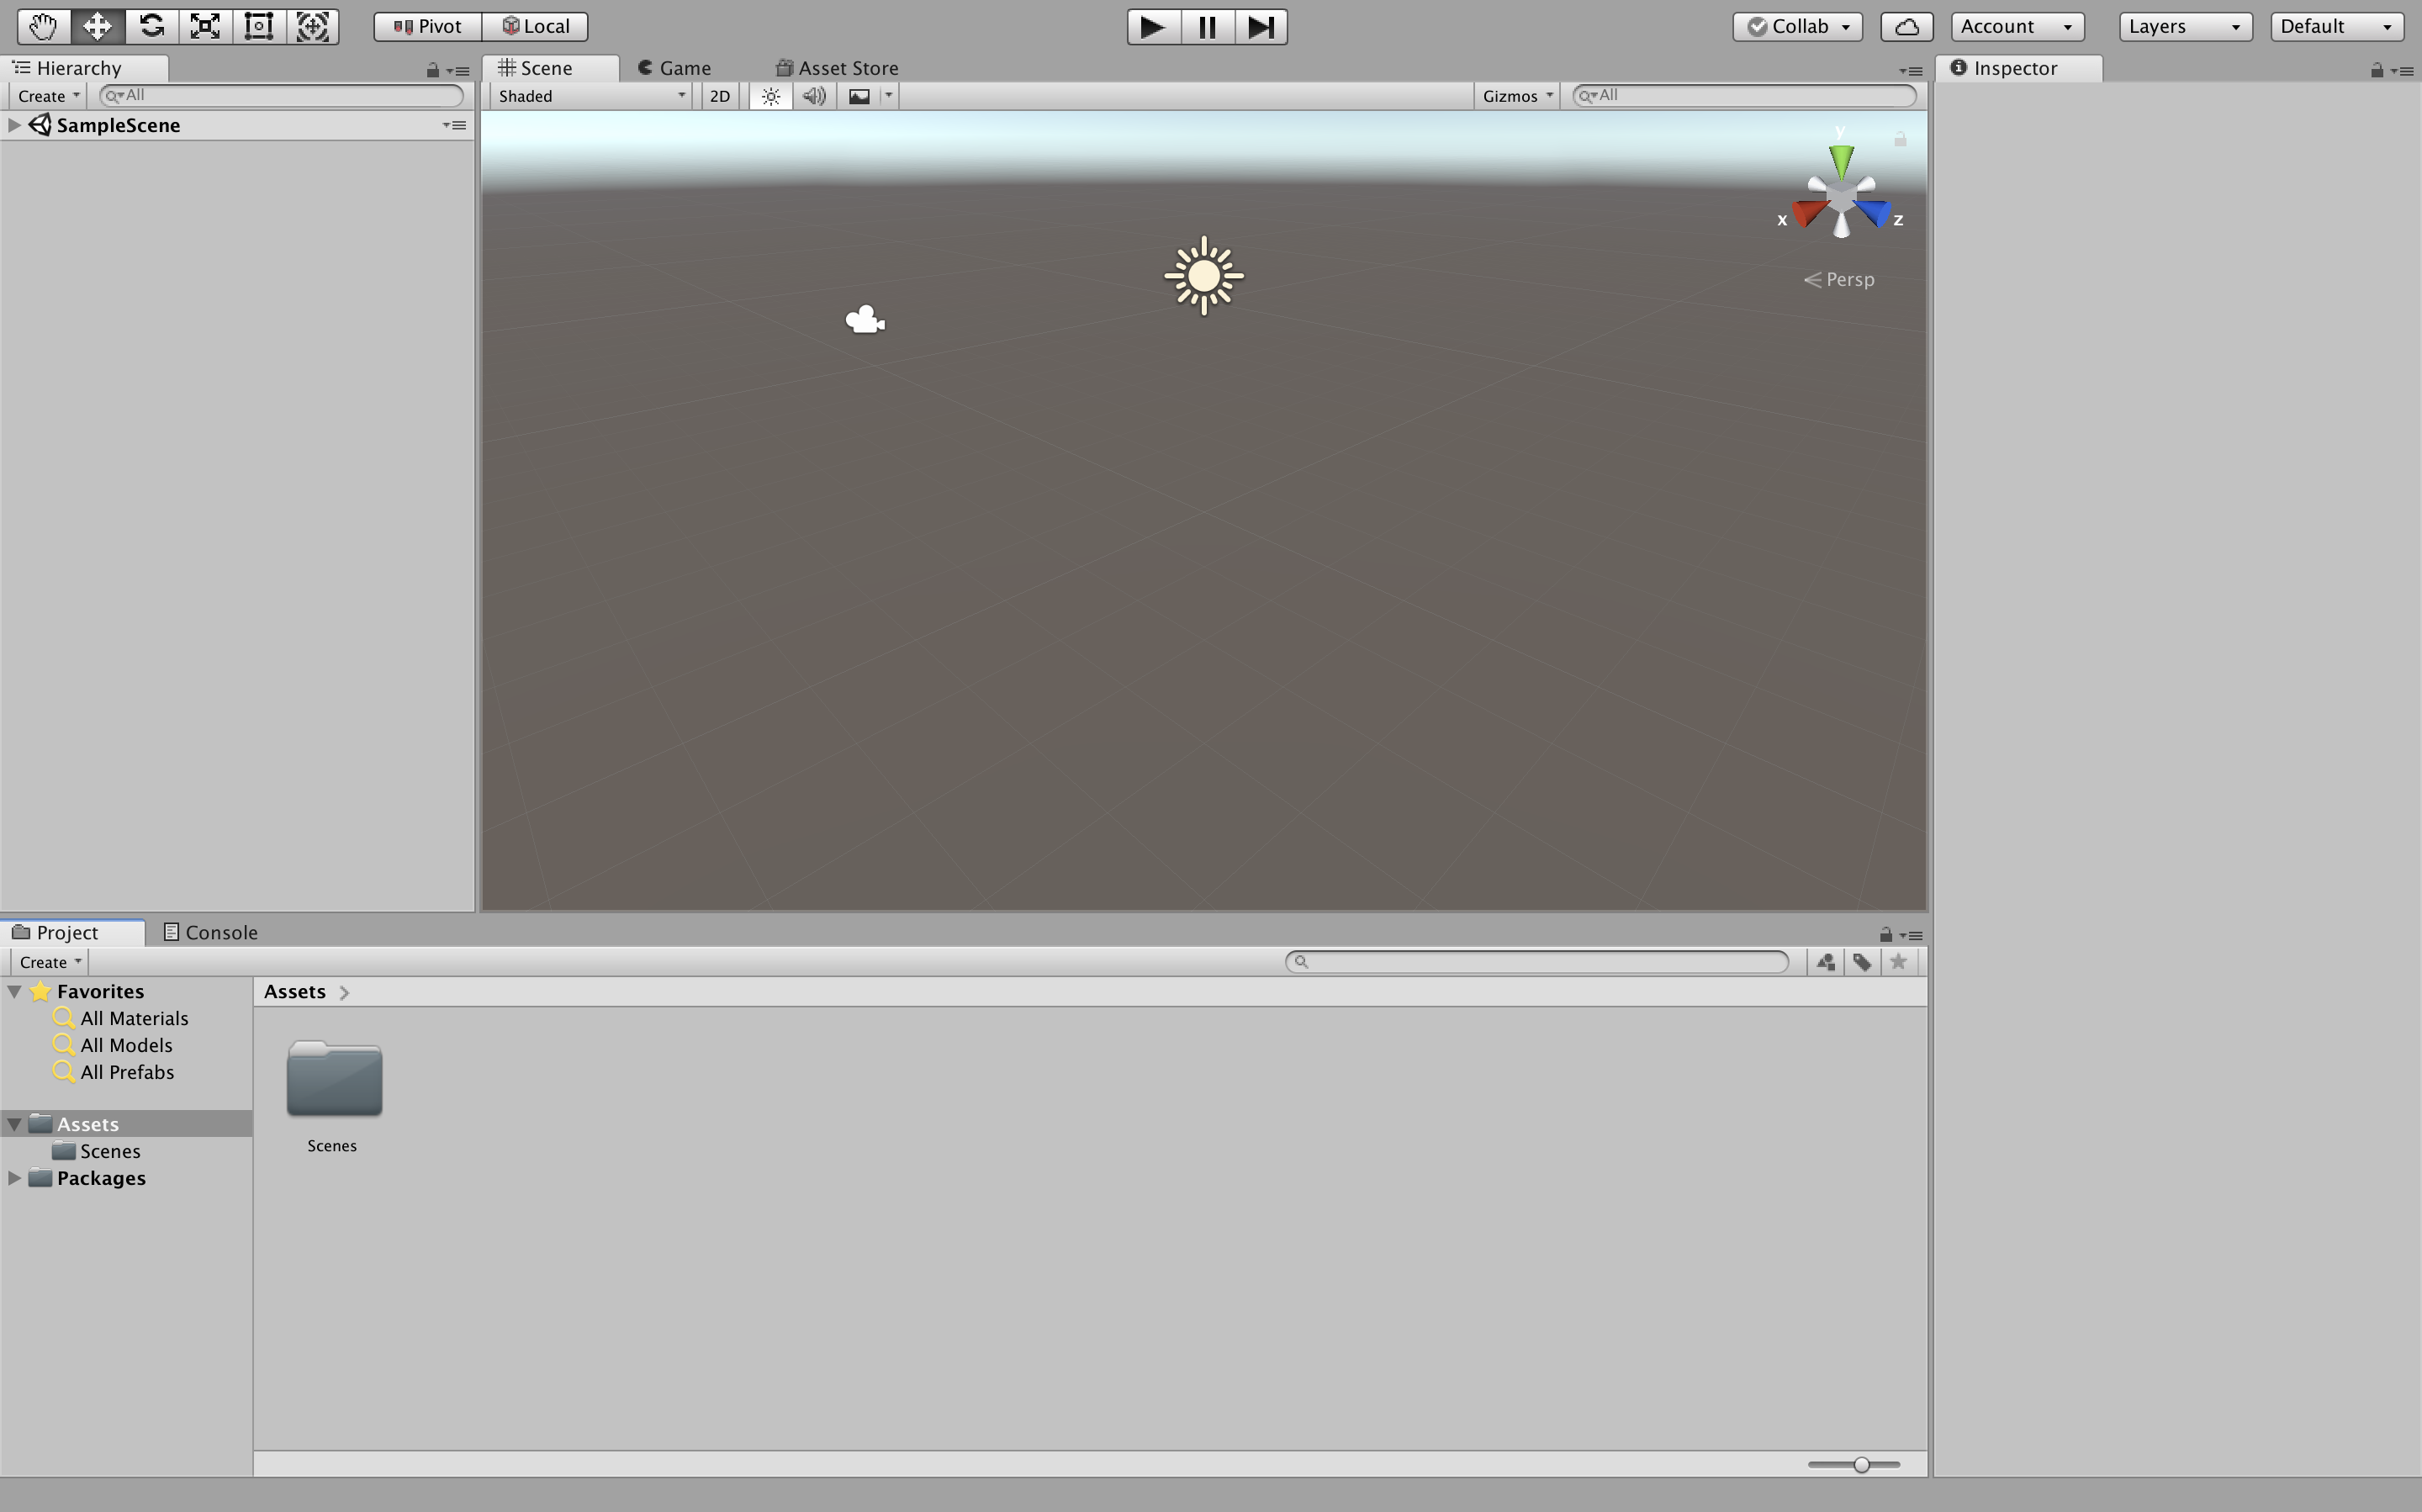Screen dimensions: 2422x1512
Task: Toggle scene lighting
Action: [x=771, y=96]
